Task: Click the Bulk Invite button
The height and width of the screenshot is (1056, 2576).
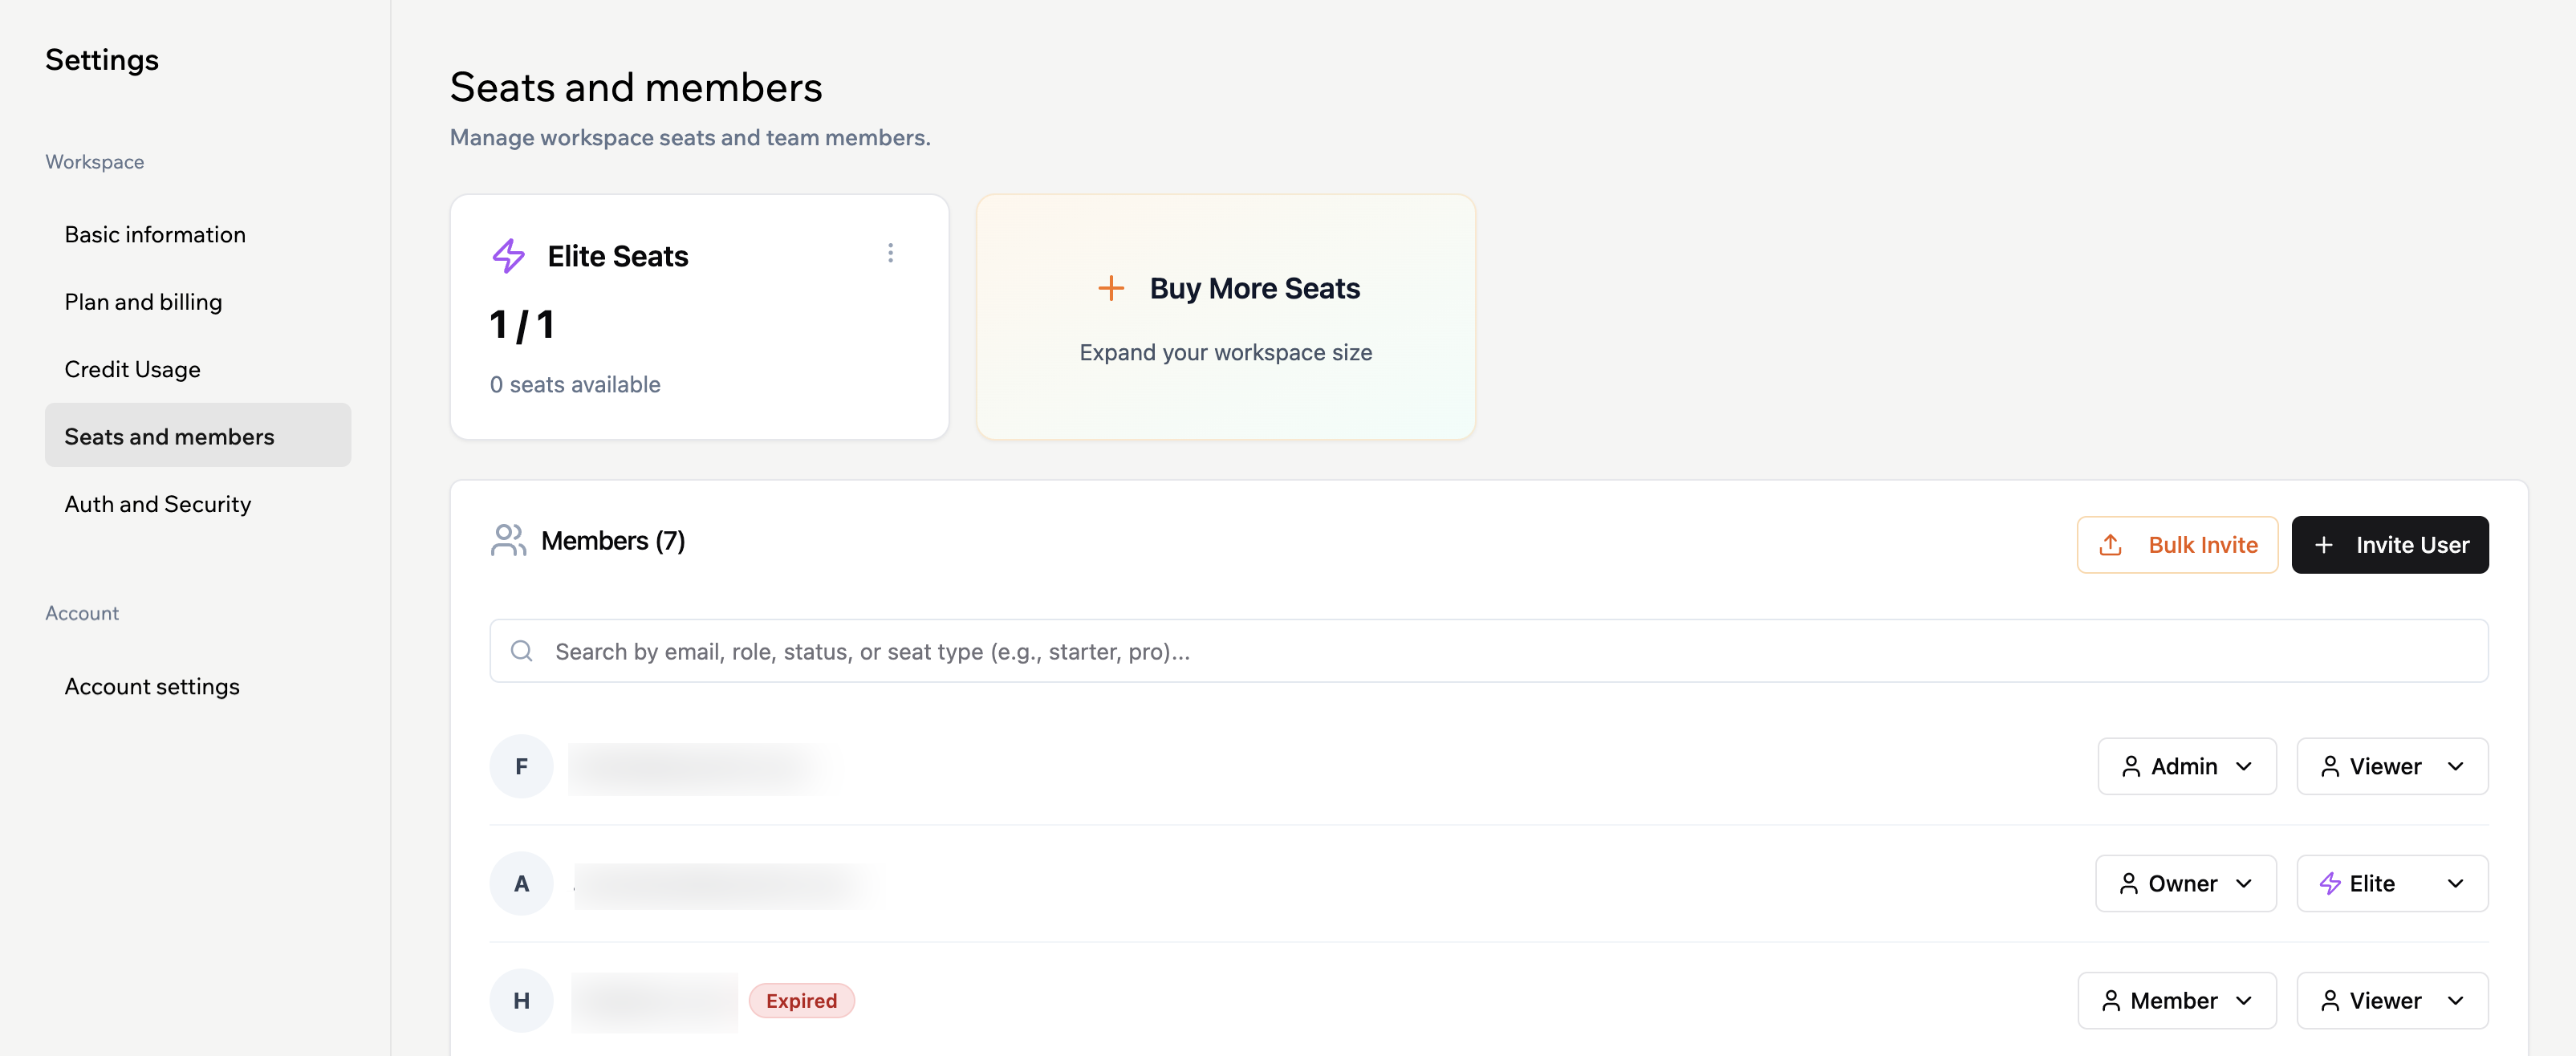Action: (2177, 545)
